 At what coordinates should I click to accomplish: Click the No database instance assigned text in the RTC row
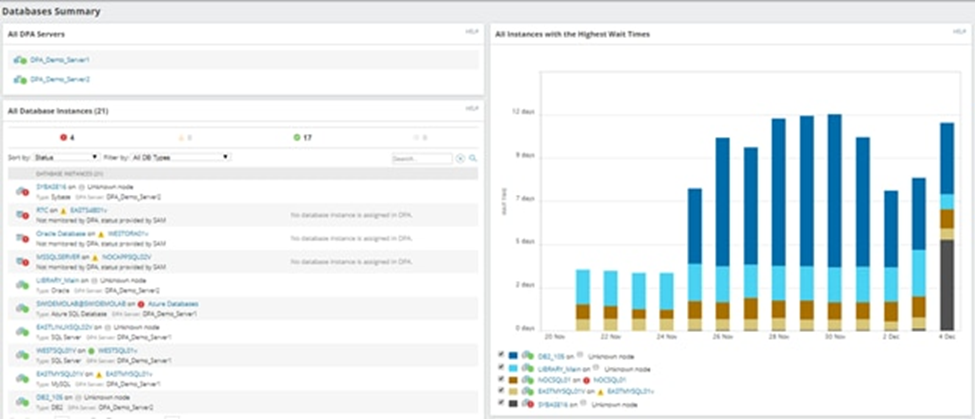351,215
